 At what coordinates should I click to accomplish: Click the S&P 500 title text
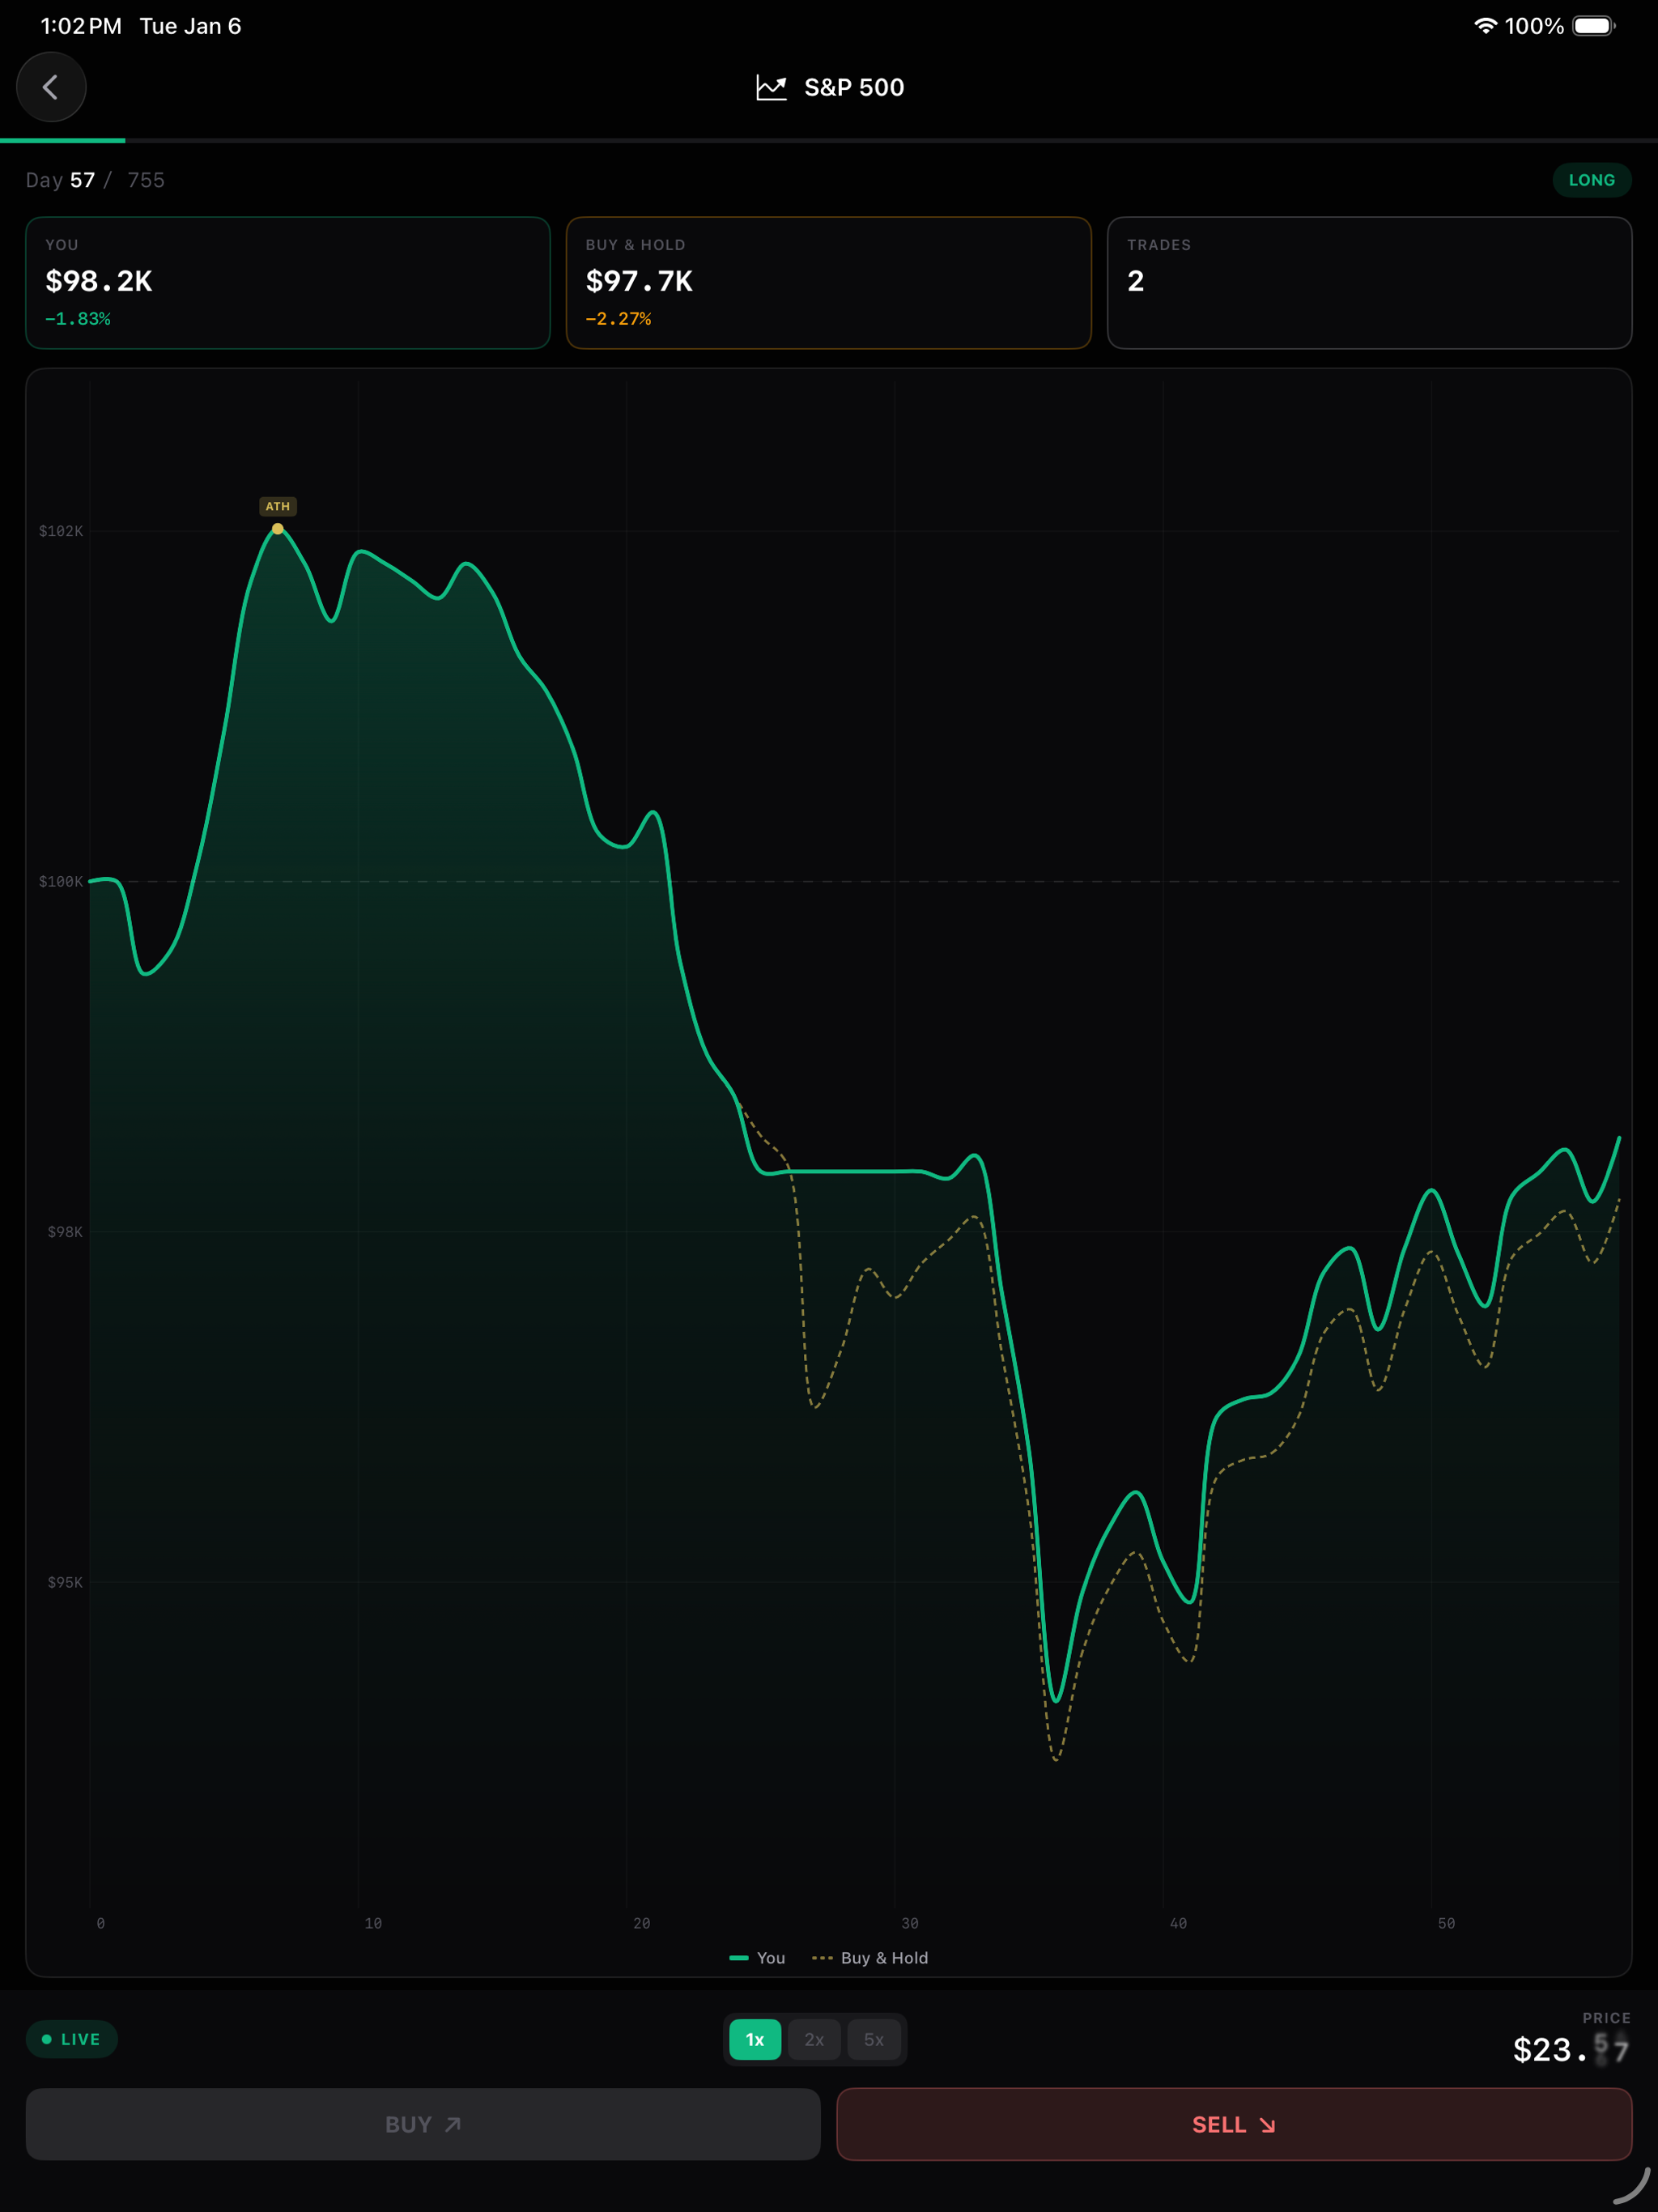click(854, 88)
